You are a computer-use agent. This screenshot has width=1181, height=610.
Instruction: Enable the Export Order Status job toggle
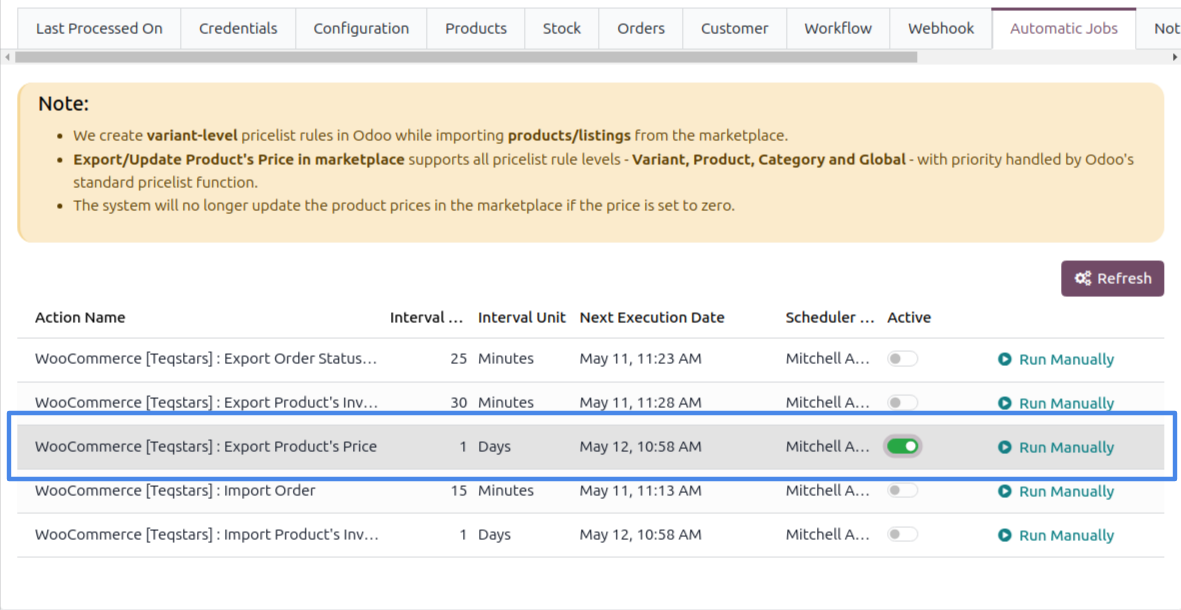(x=902, y=358)
